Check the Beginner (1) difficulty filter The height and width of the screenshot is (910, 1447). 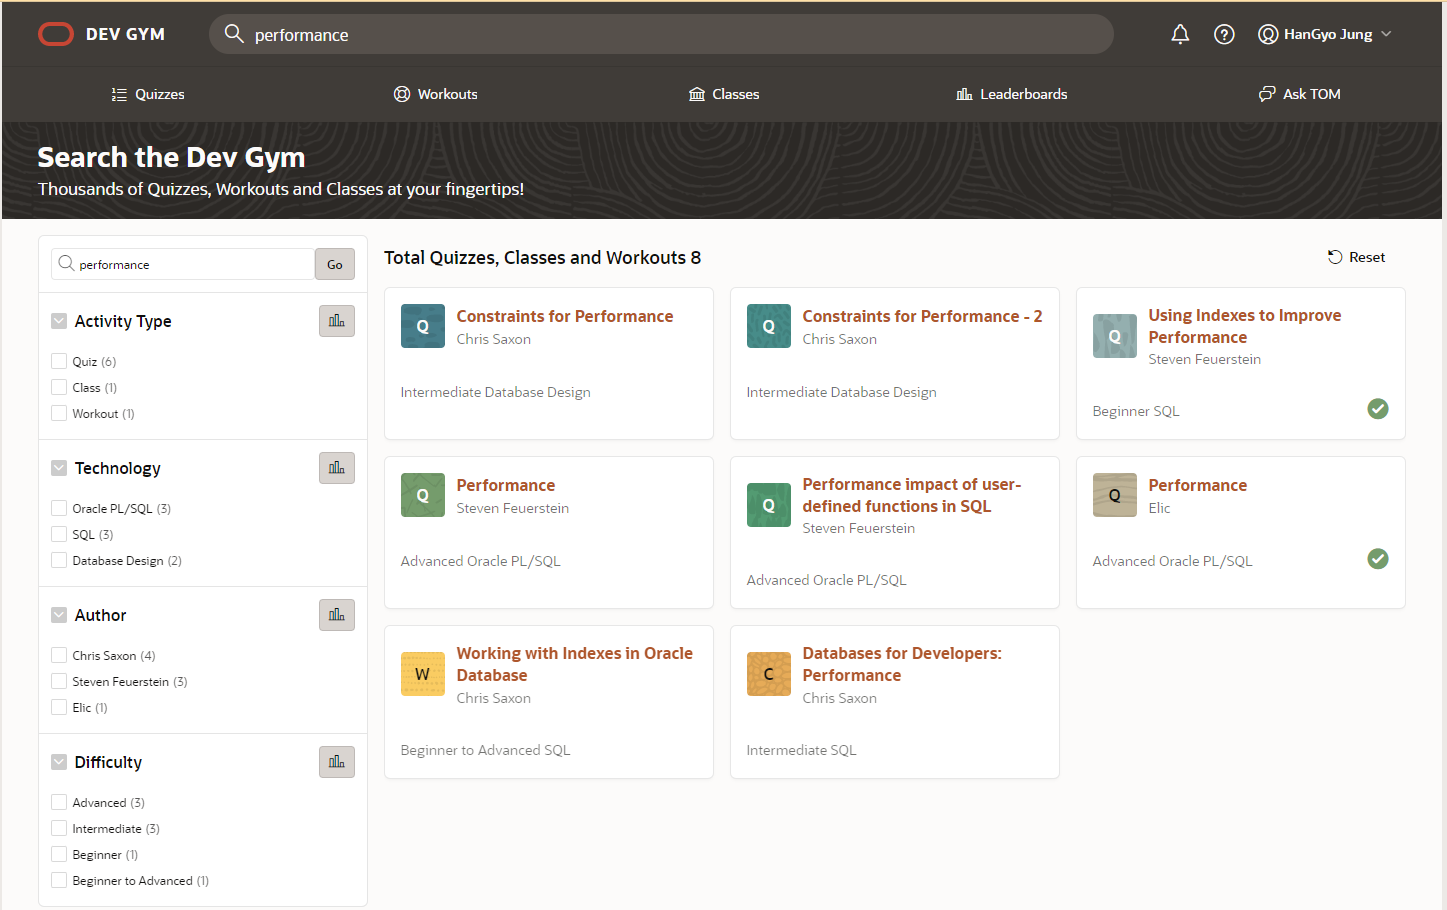59,854
